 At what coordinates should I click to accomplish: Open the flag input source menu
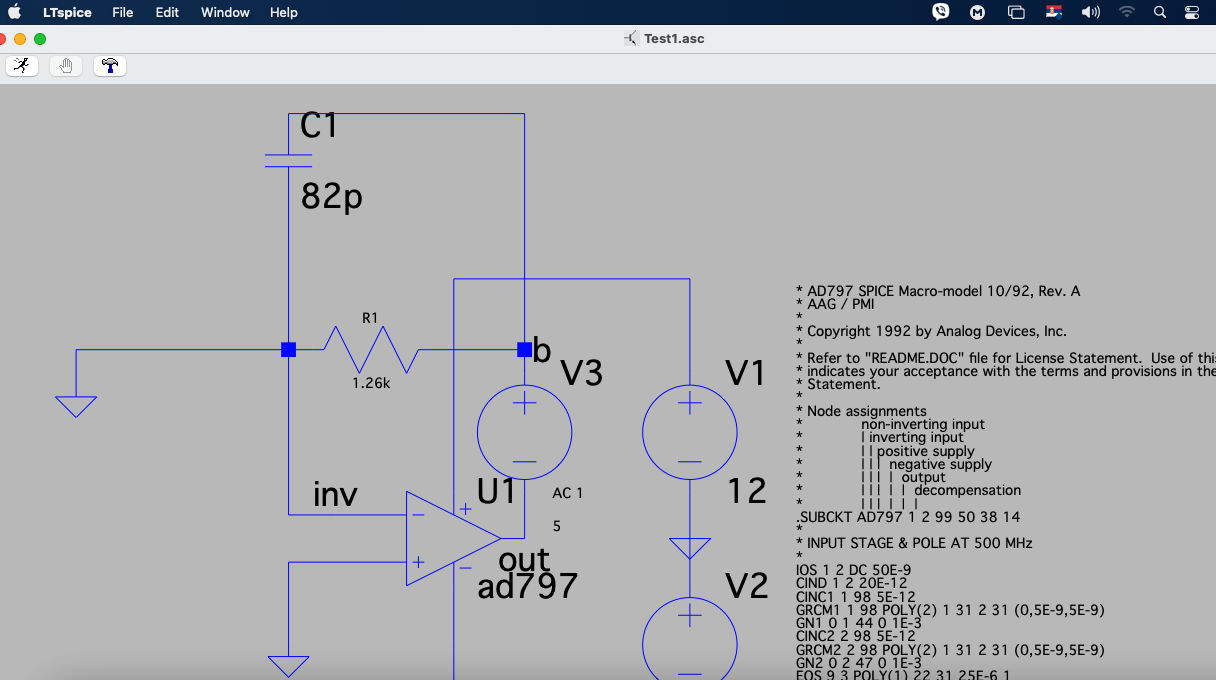point(1054,12)
